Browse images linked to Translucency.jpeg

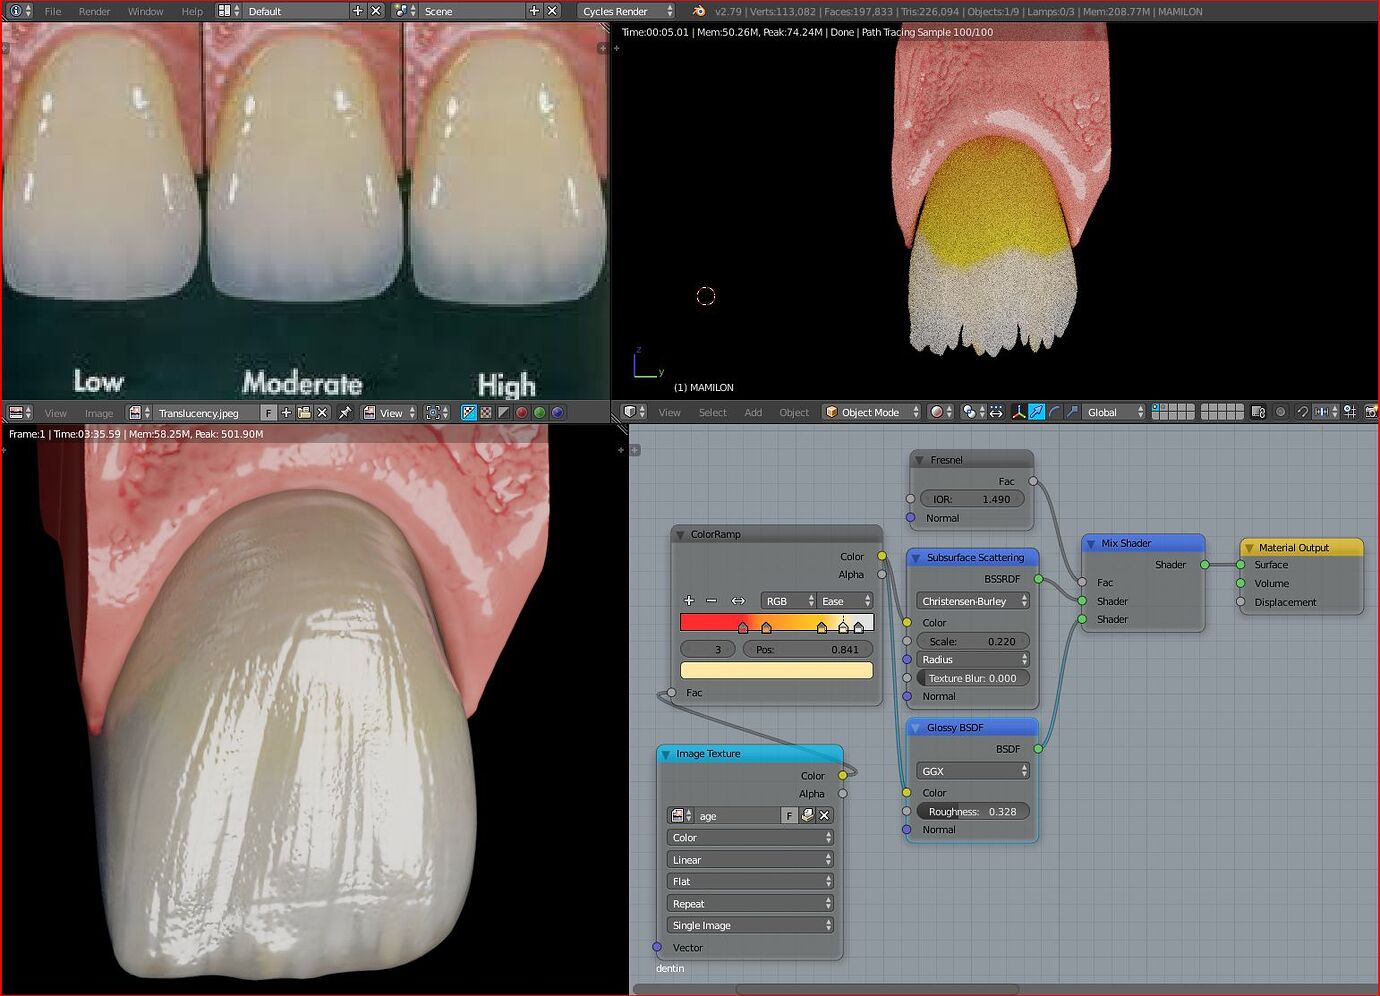pyautogui.click(x=140, y=412)
